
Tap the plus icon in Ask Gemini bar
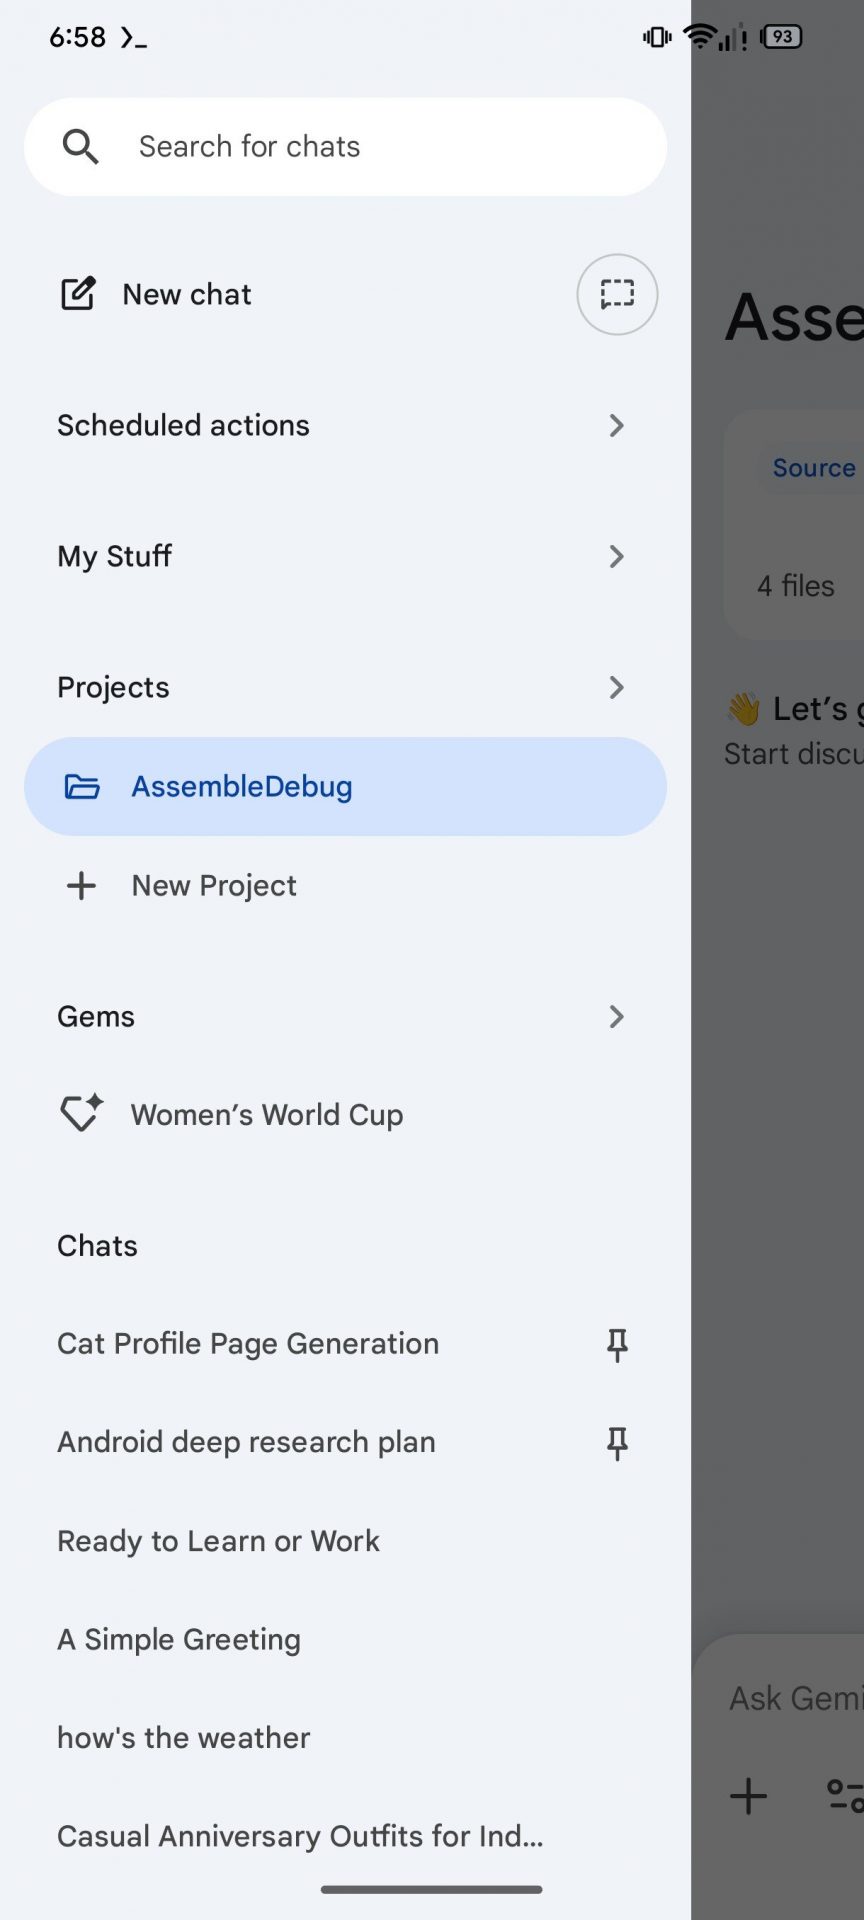click(x=748, y=1796)
